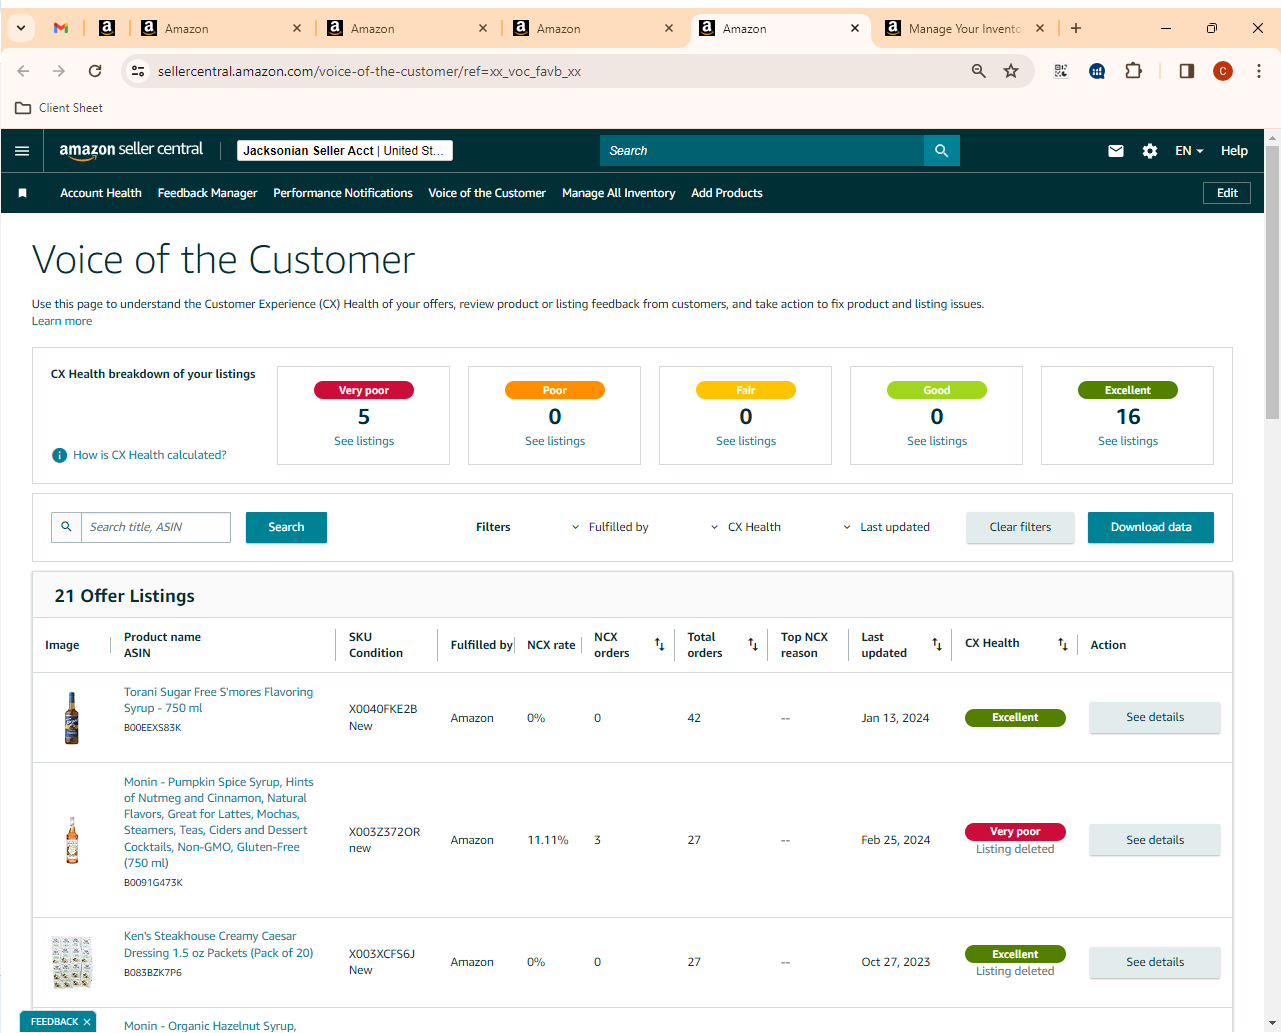
Task: Expand the CX Health filter
Action: pyautogui.click(x=746, y=527)
